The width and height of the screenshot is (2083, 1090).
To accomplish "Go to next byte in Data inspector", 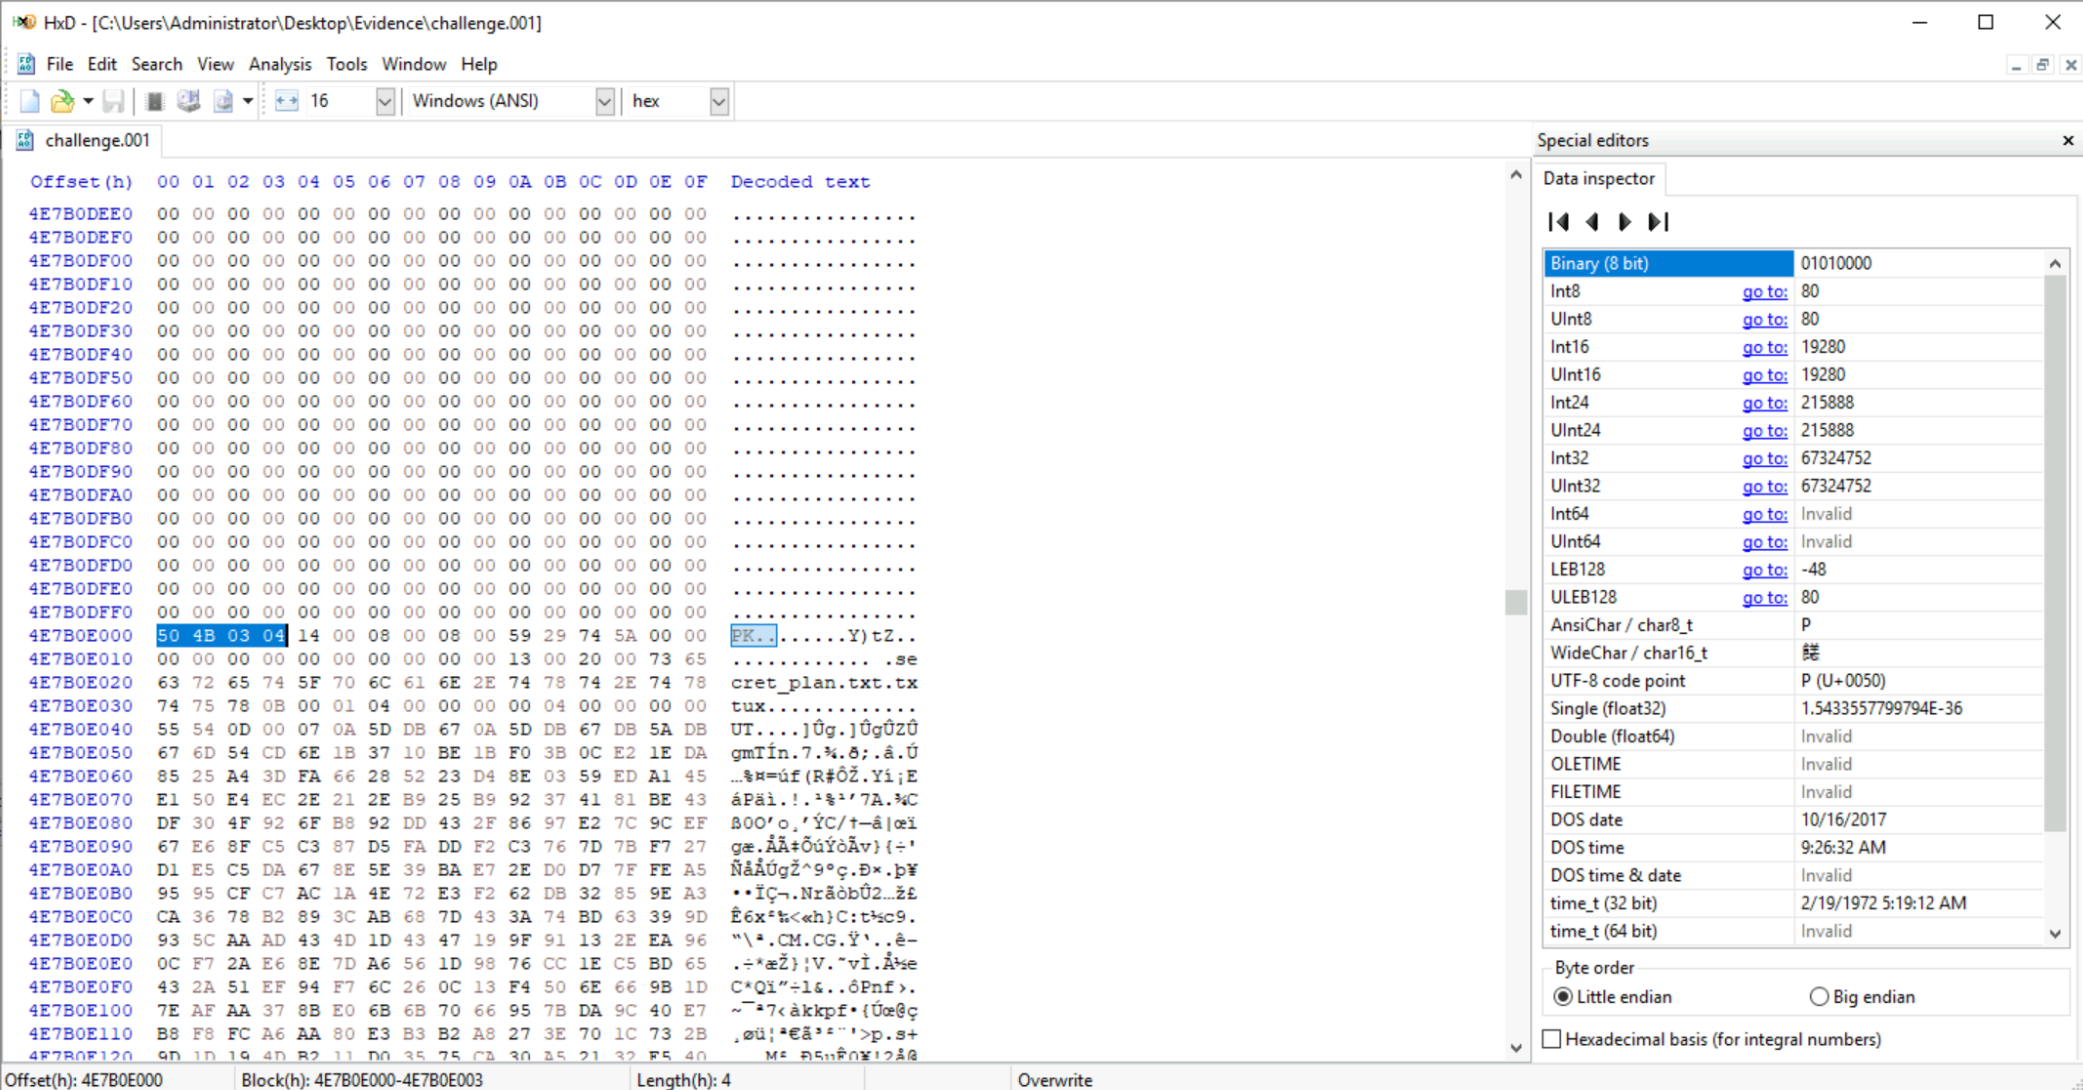I will pyautogui.click(x=1625, y=222).
